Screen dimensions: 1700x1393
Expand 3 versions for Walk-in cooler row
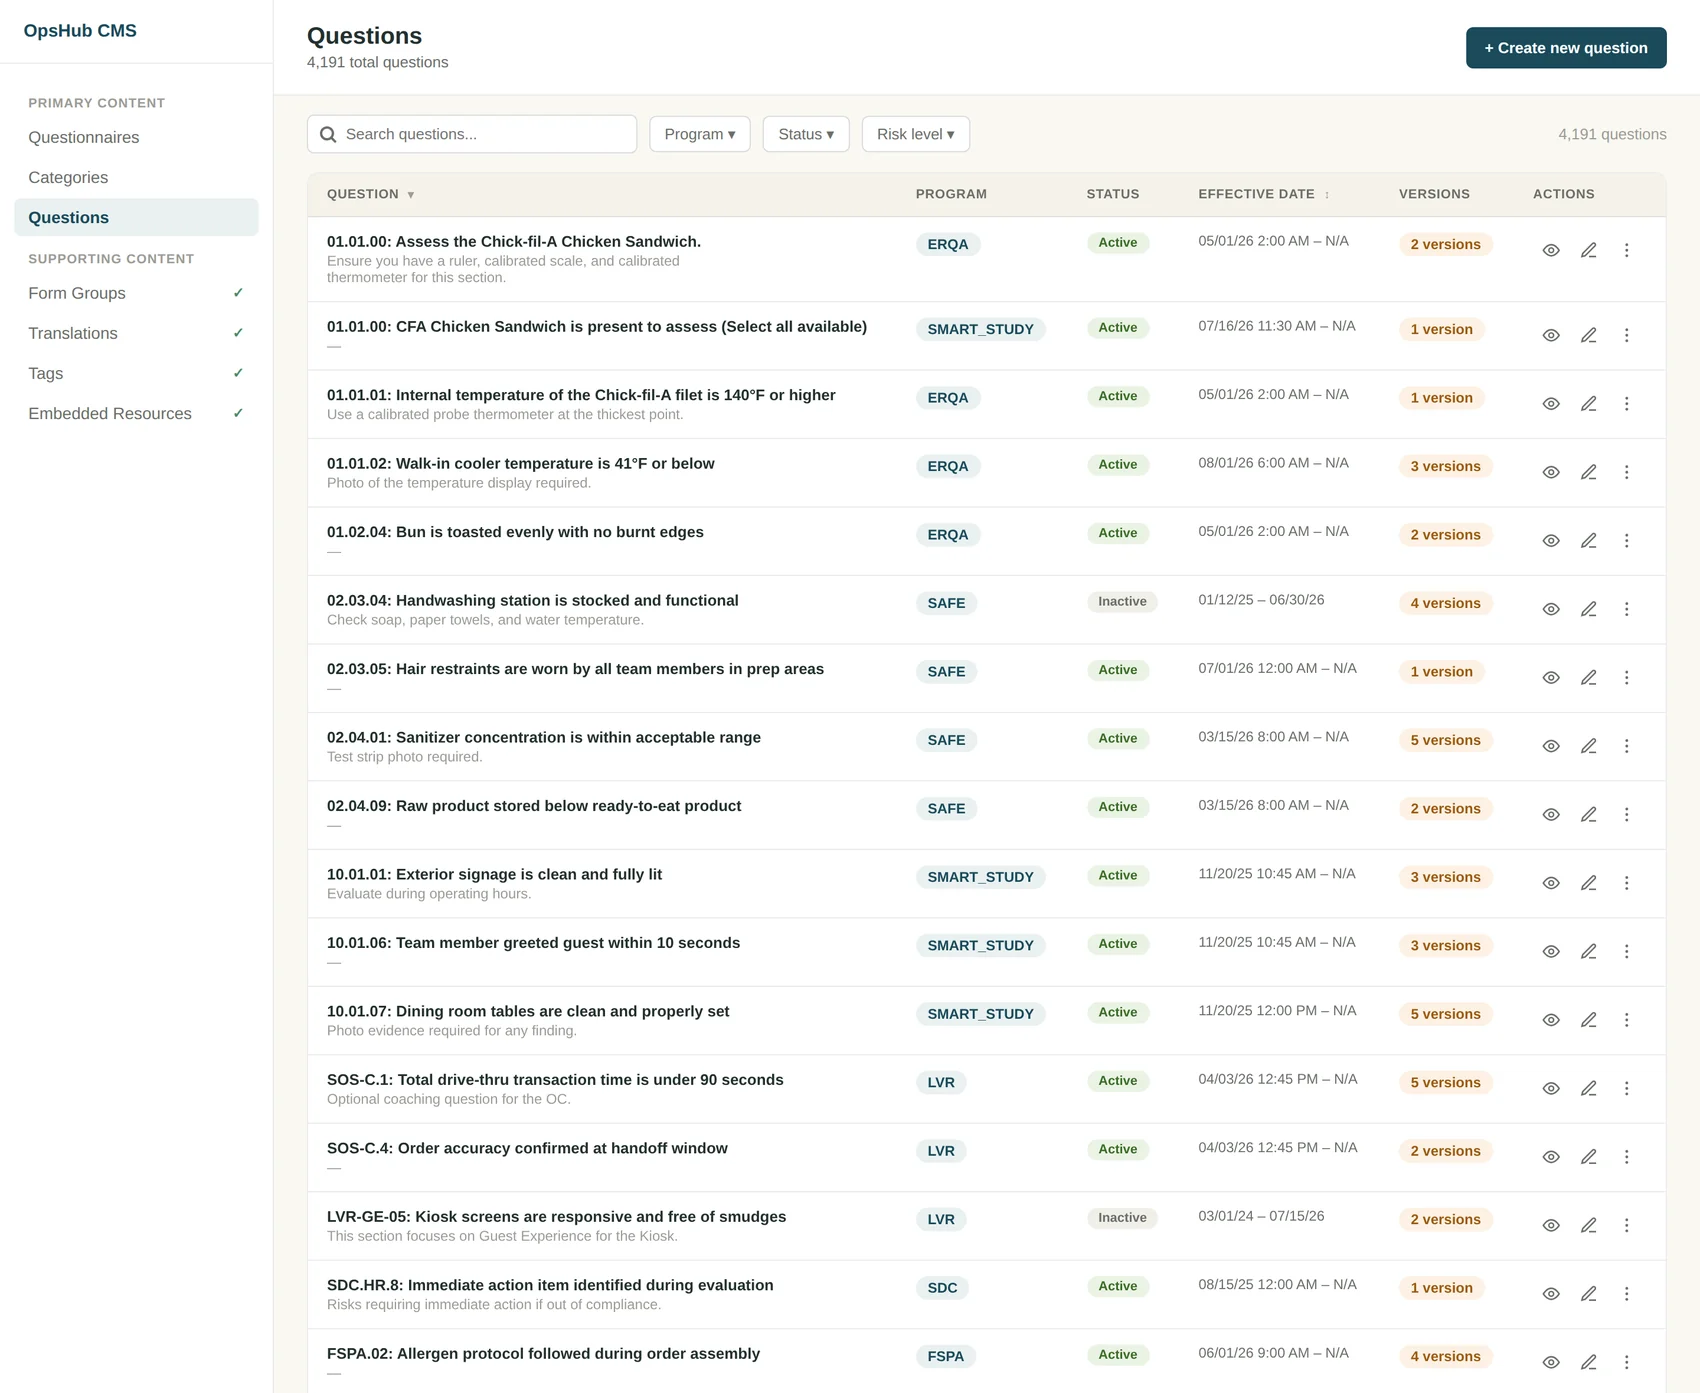1445,466
